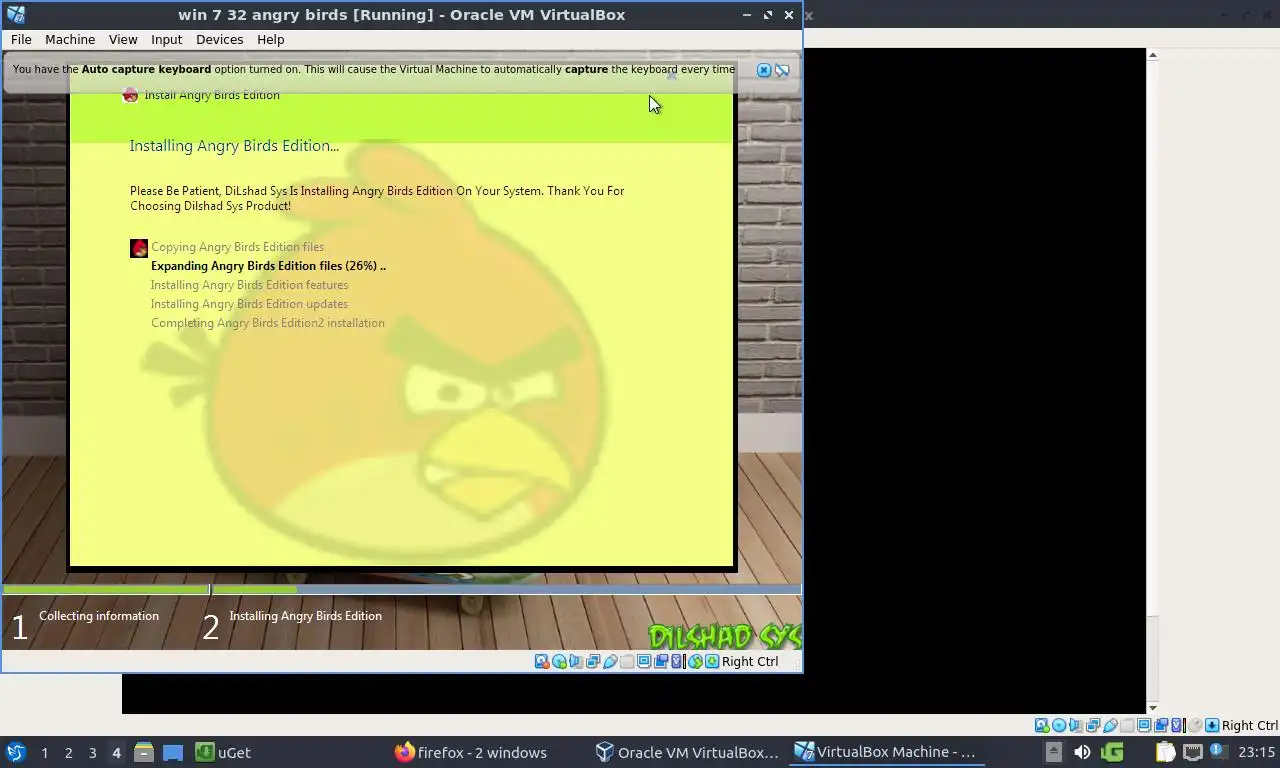Click audio indicator in the background VM window
Viewport: 1280px width, 768px height.
[x=1076, y=726]
